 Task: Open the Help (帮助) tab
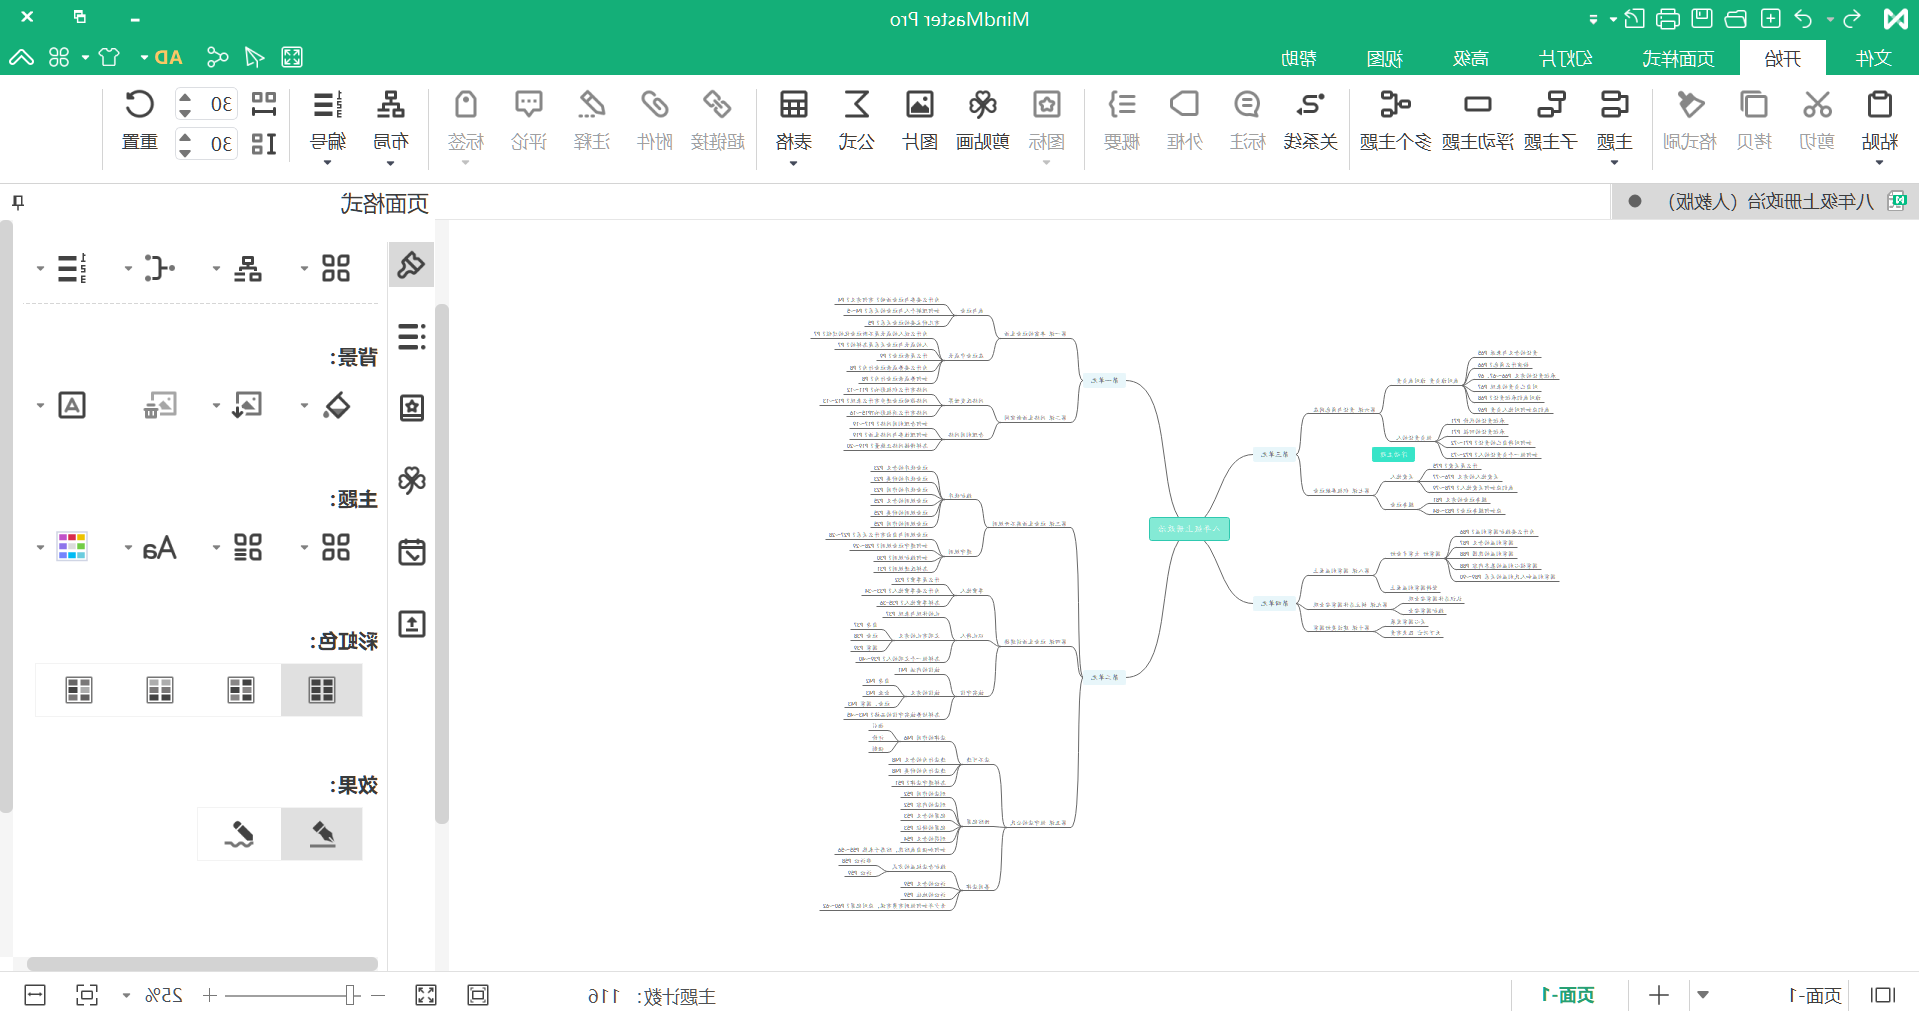(x=1299, y=58)
